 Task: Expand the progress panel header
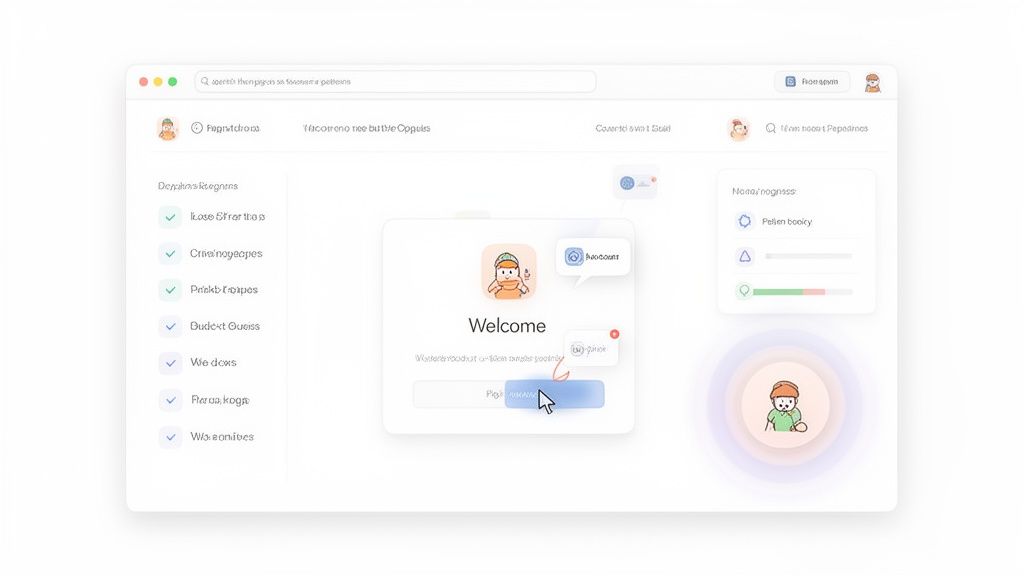(x=766, y=190)
